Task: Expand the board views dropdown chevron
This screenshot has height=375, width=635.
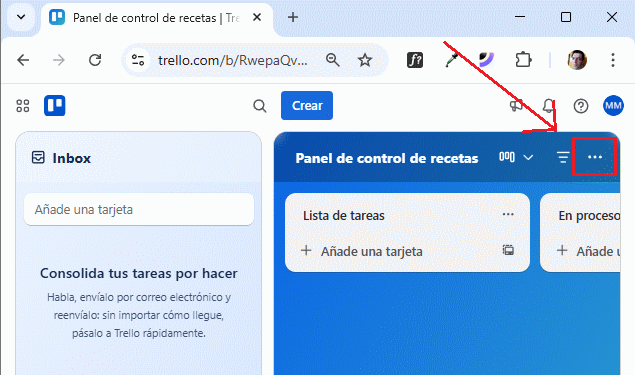Action: click(x=528, y=157)
